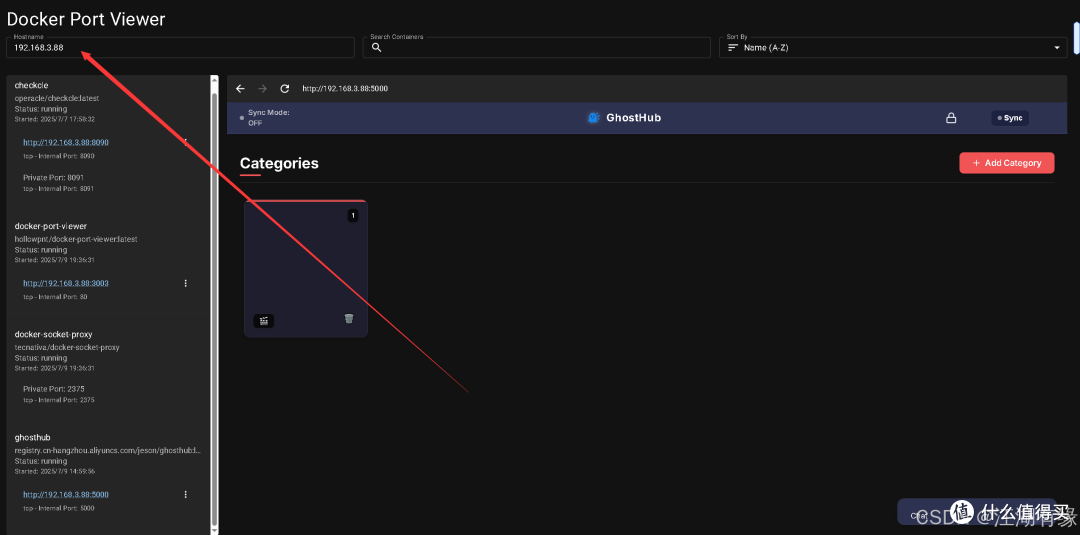Viewport: 1080px width, 535px height.
Task: Click the item count badge '1' on card
Action: point(353,216)
